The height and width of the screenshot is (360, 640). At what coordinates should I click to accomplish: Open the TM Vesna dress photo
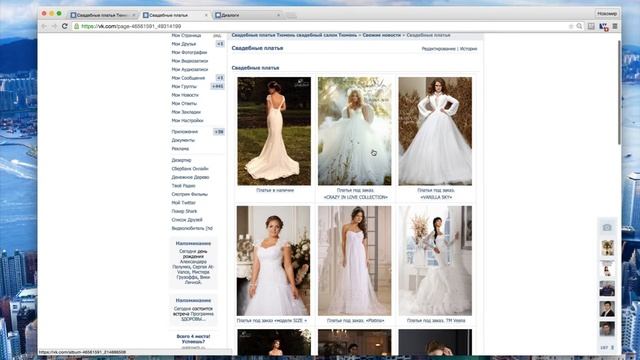point(435,260)
